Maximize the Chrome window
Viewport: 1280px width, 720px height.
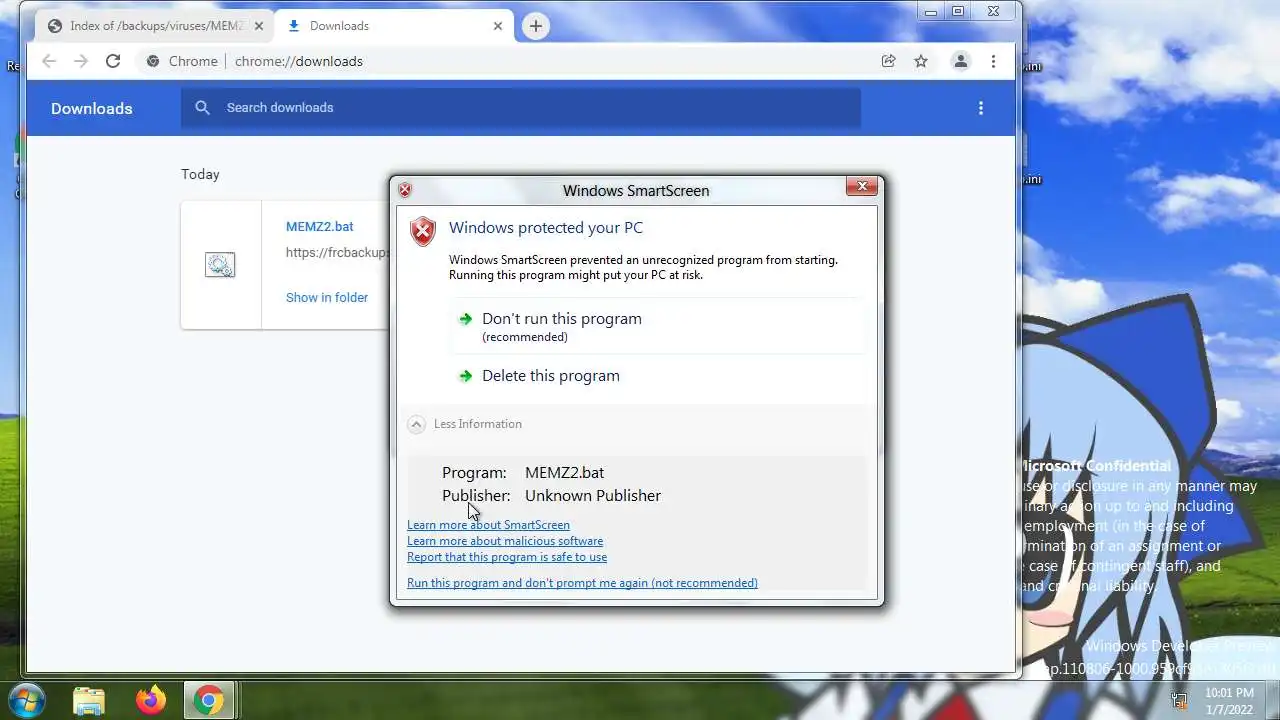958,12
